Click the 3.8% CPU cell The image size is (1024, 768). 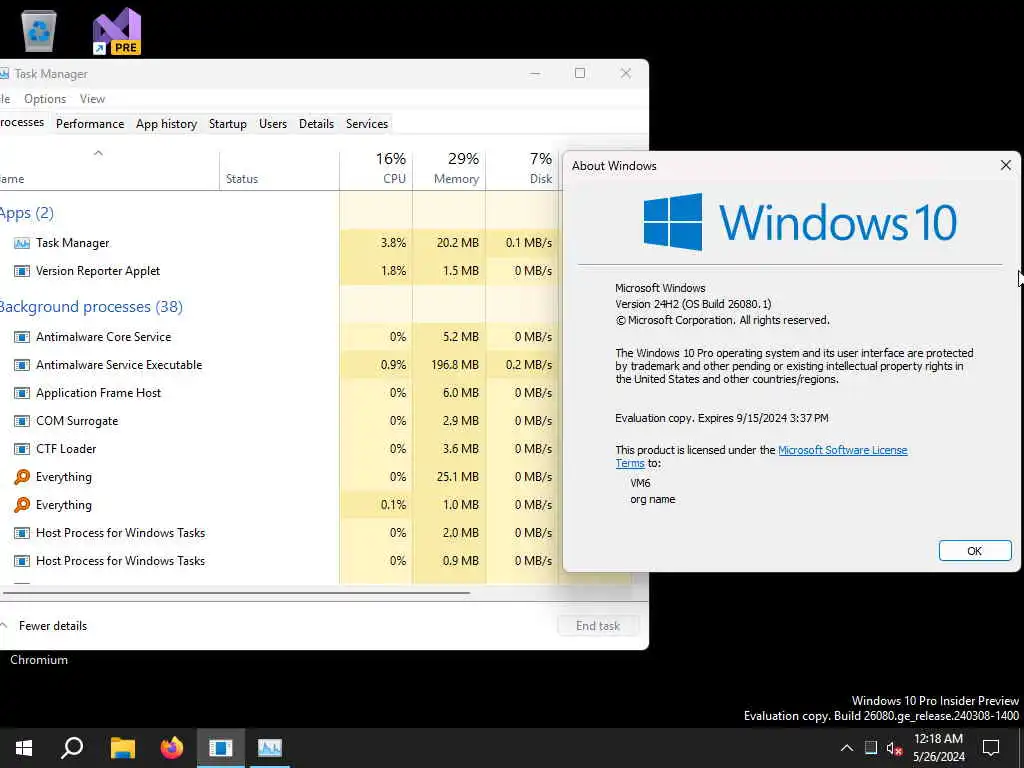point(376,243)
